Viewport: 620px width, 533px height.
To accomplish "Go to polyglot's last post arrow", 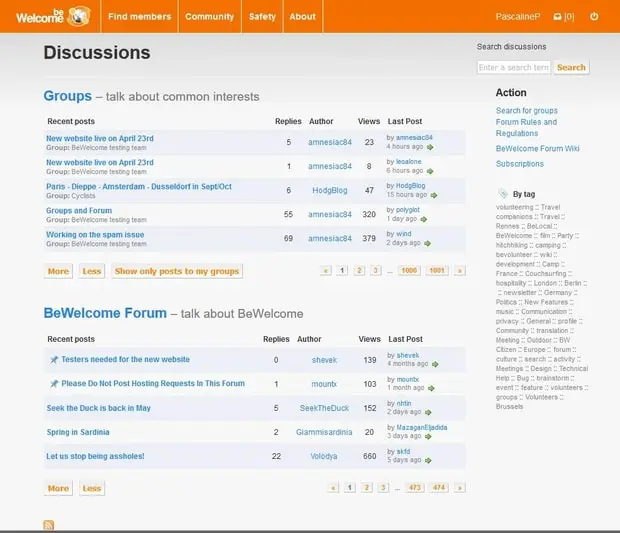I will pos(424,219).
